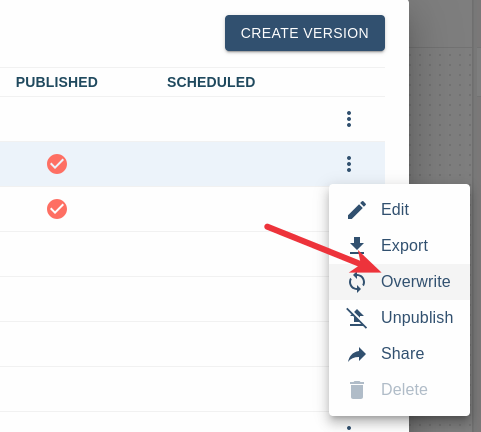The height and width of the screenshot is (432, 481).
Task: Open the highlighted row's three-dot menu
Action: [349, 164]
